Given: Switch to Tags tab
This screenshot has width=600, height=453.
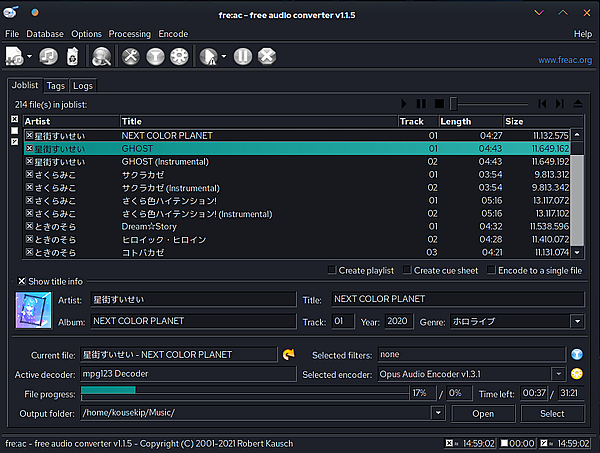Looking at the screenshot, I should [x=56, y=86].
